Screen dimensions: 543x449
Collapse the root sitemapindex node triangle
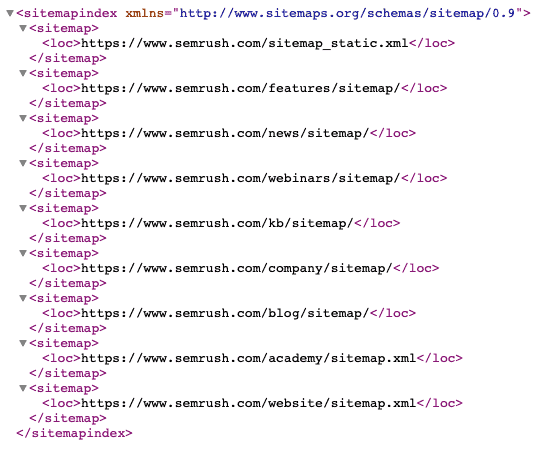(10, 14)
